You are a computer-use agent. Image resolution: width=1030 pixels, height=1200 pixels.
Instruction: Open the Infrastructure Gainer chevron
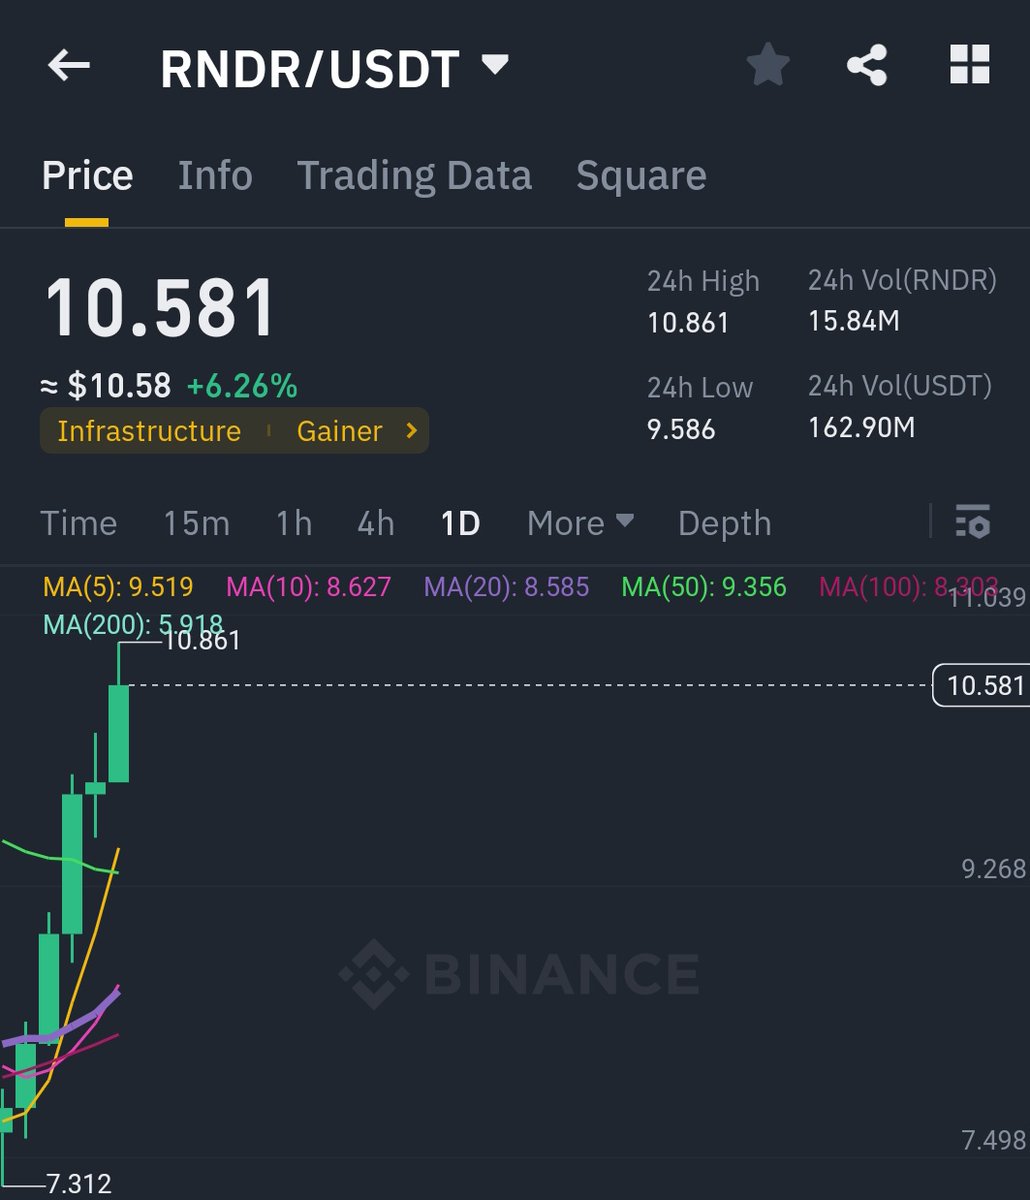[x=411, y=431]
